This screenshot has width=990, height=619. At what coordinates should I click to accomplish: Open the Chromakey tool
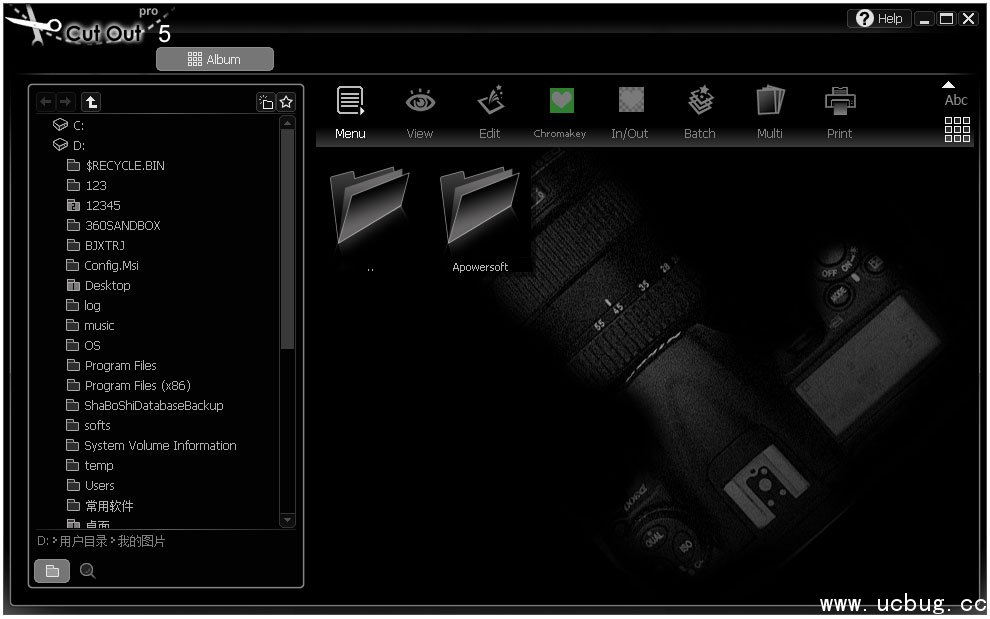[561, 102]
